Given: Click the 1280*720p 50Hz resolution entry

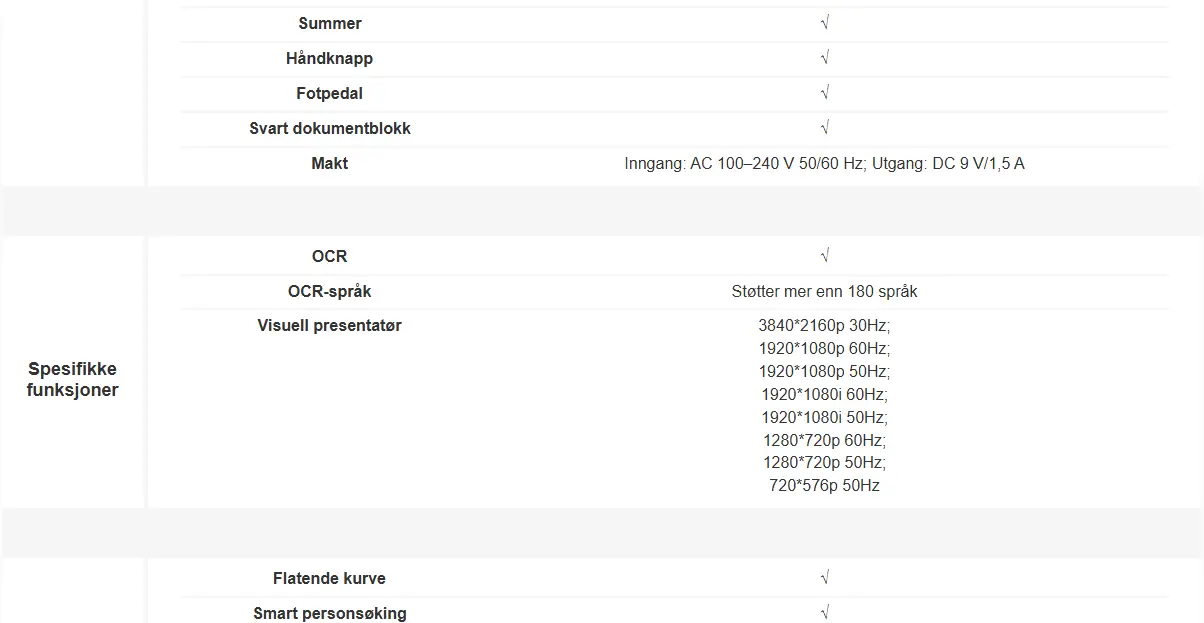Looking at the screenshot, I should tap(824, 462).
